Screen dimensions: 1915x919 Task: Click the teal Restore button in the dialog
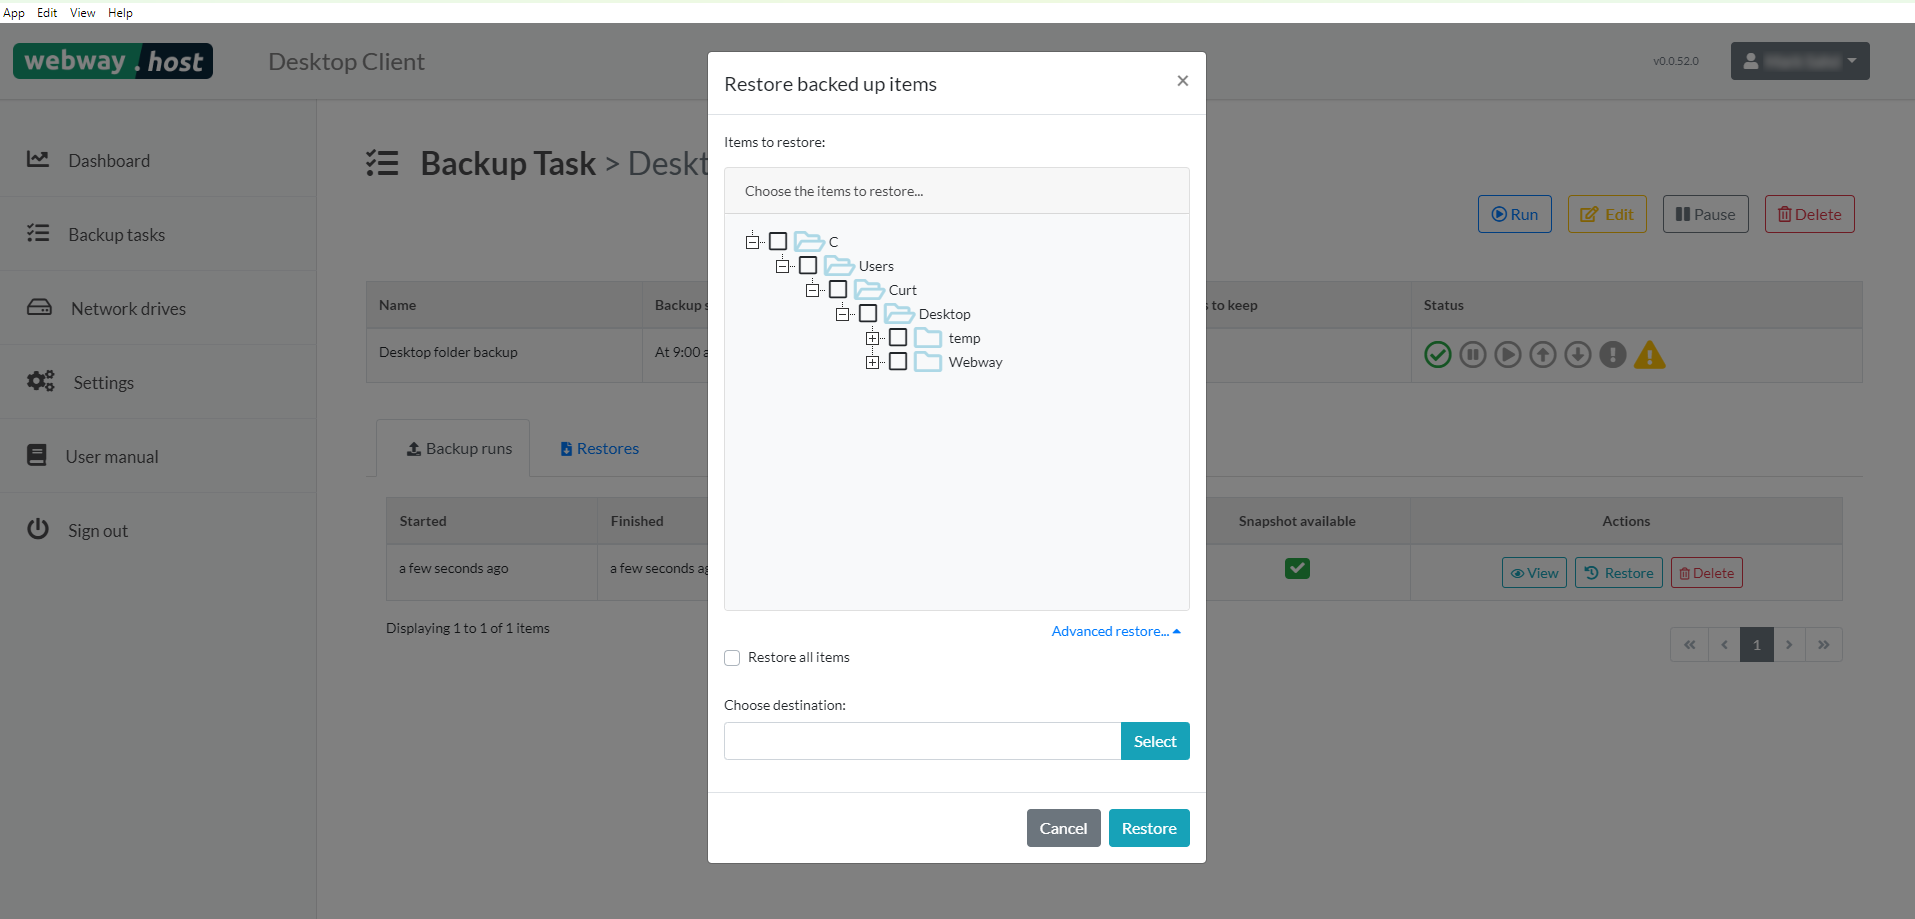click(x=1148, y=828)
